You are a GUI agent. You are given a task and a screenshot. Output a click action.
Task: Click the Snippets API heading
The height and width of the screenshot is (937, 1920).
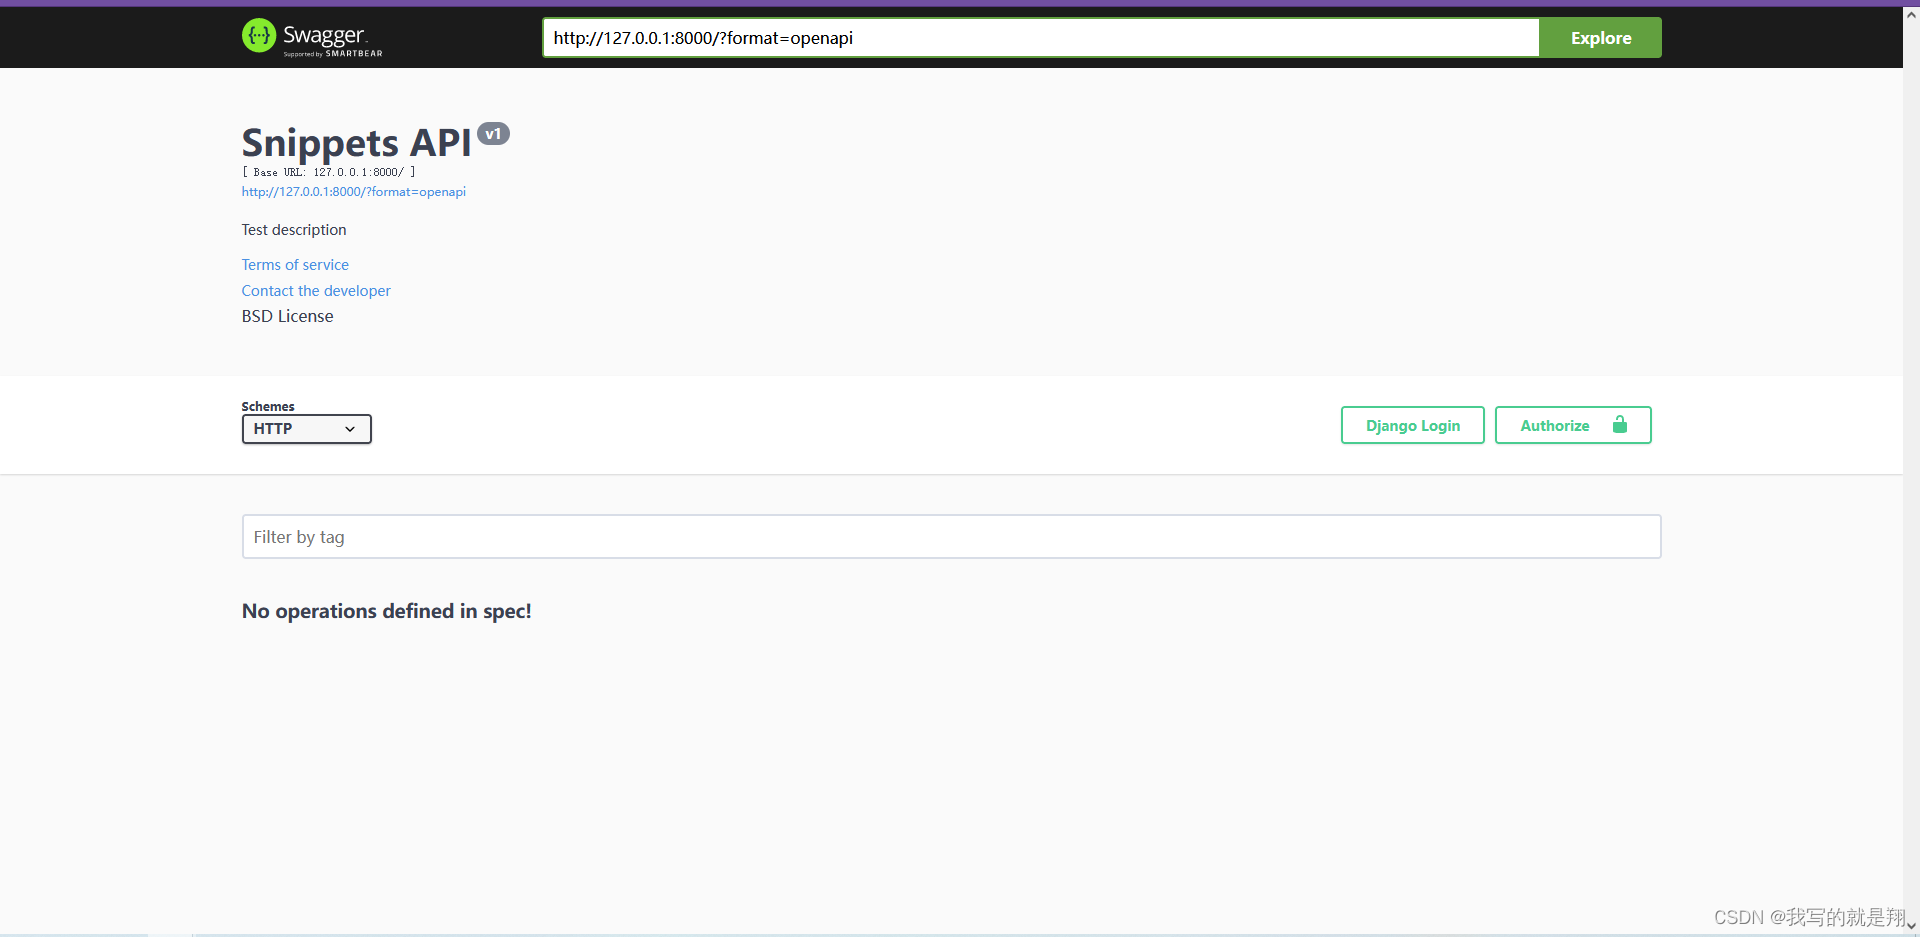click(355, 142)
